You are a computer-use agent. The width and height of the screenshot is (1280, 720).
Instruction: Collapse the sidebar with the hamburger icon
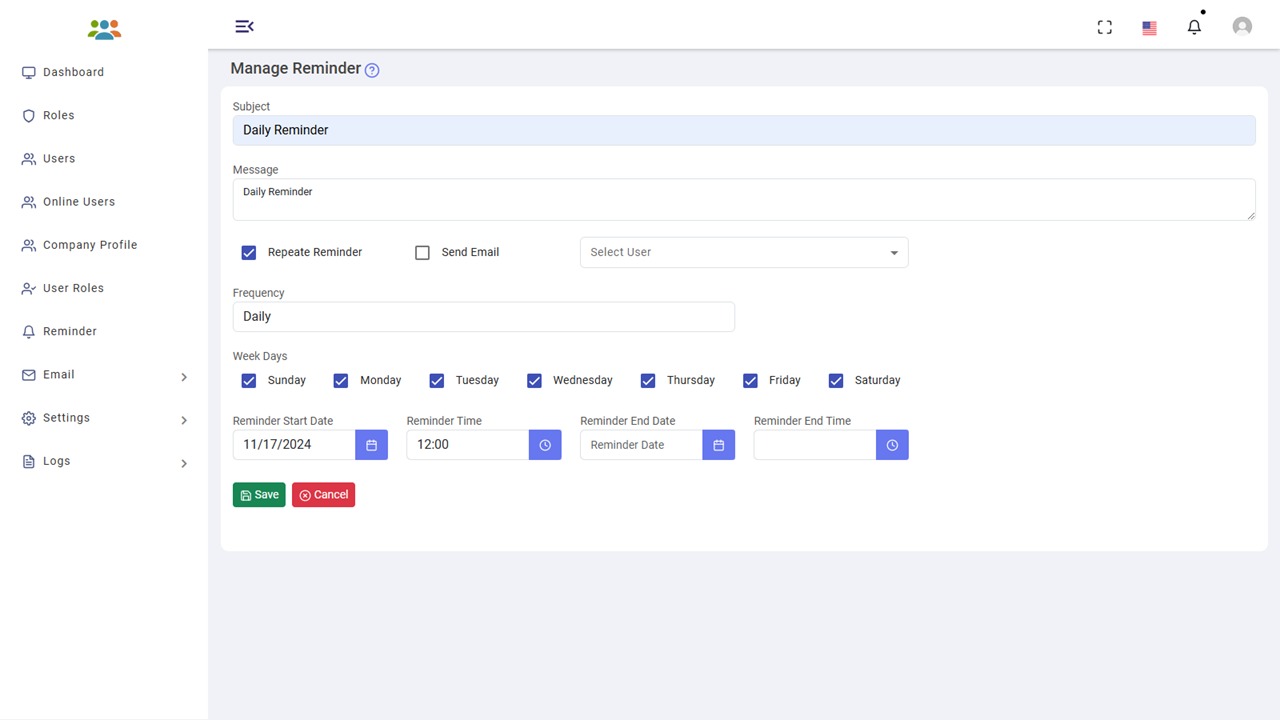(x=244, y=26)
